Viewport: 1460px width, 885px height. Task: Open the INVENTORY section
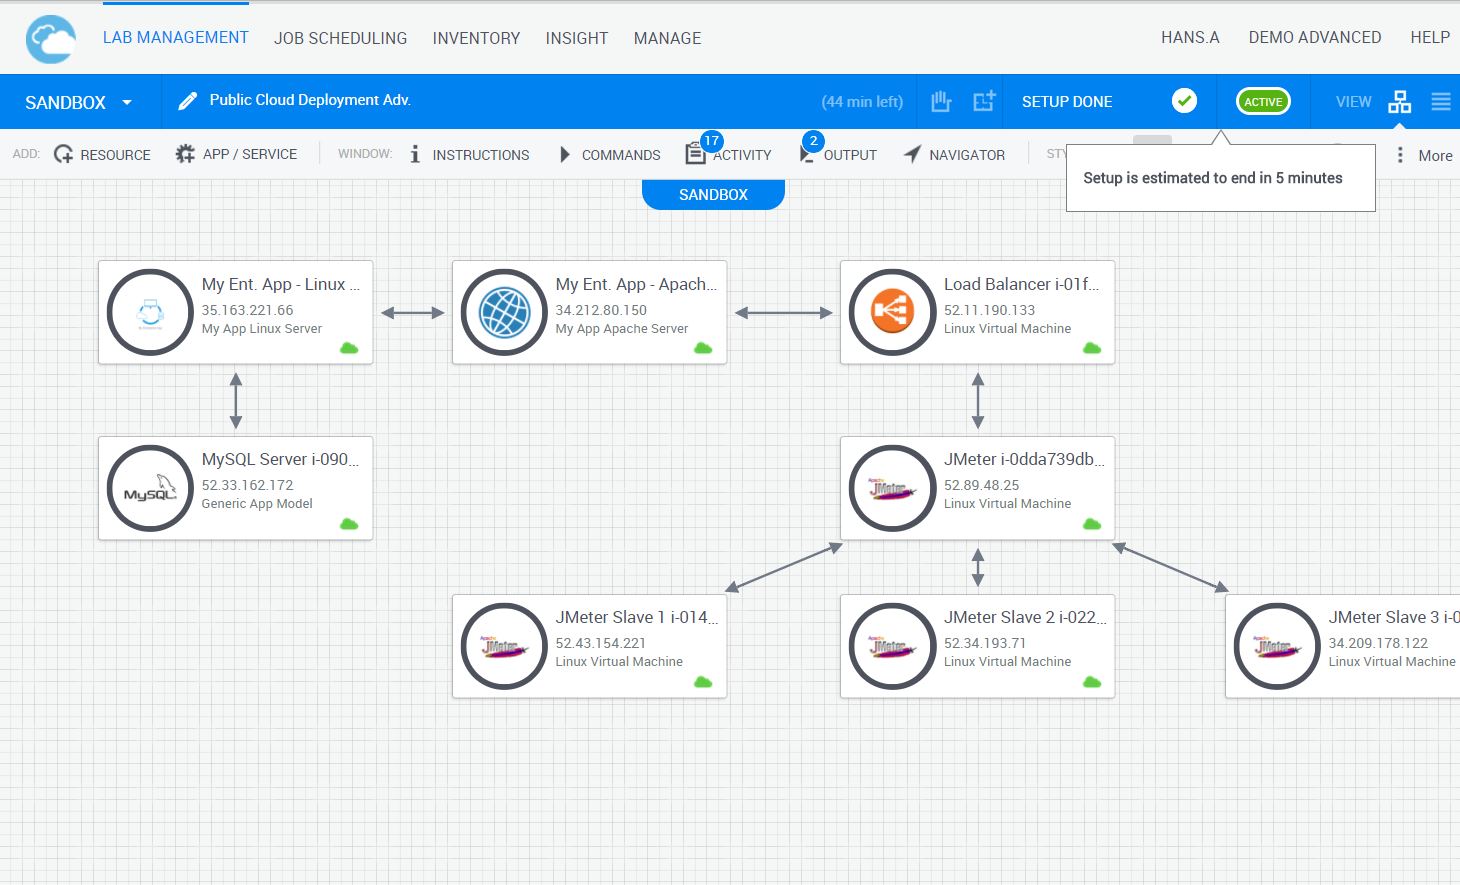pyautogui.click(x=476, y=38)
